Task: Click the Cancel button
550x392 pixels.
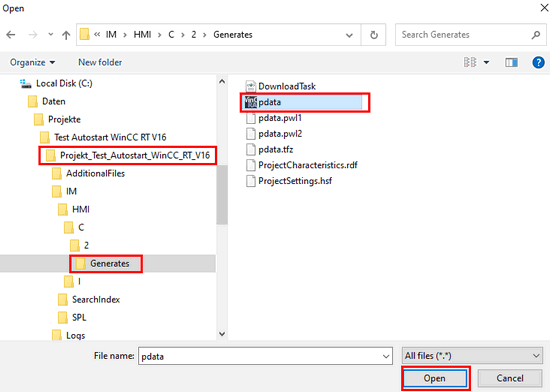Action: tap(510, 378)
